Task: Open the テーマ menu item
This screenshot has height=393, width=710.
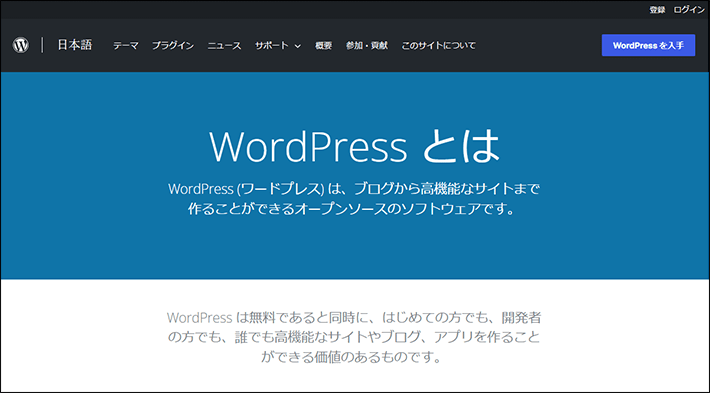Action: click(x=125, y=46)
